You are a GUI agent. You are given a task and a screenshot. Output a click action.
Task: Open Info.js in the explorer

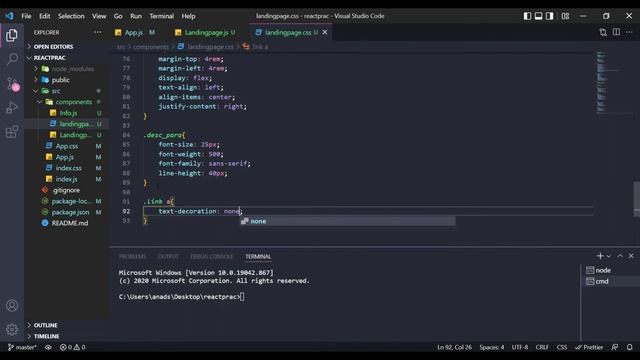[67, 113]
